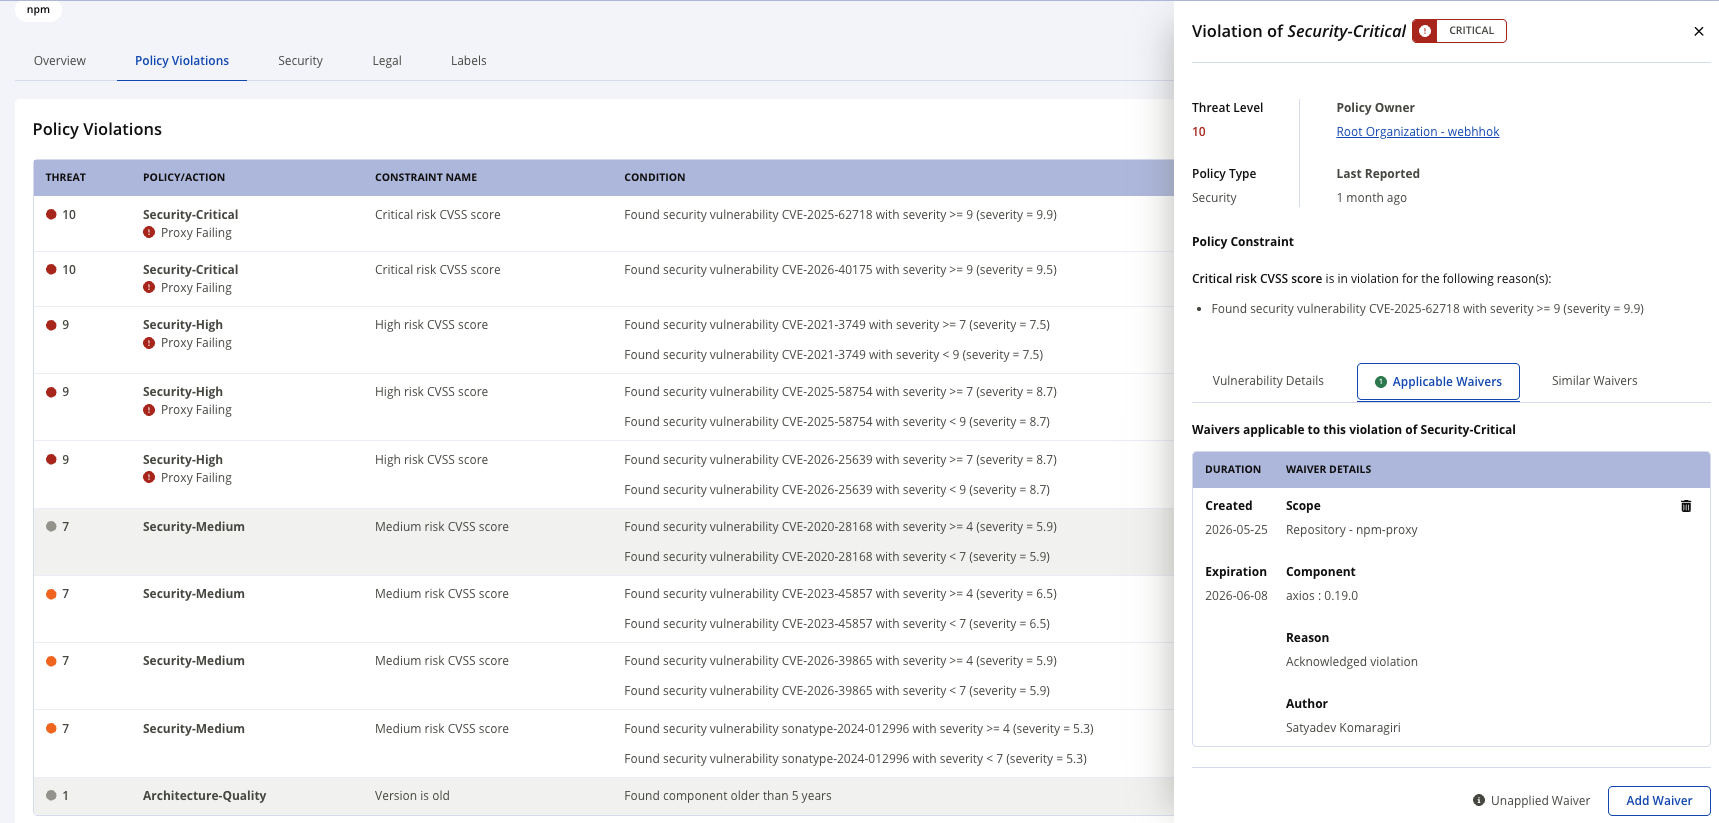The image size is (1719, 823).
Task: Click the orange threat dot in sonatype-2024-012996 row
Action: [x=51, y=728]
